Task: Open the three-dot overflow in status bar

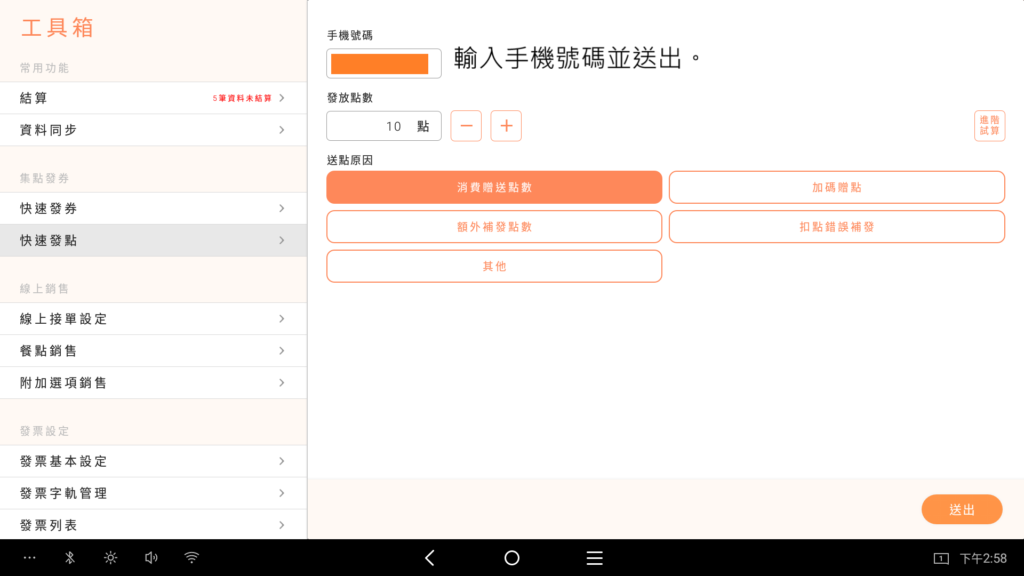Action: coord(30,558)
